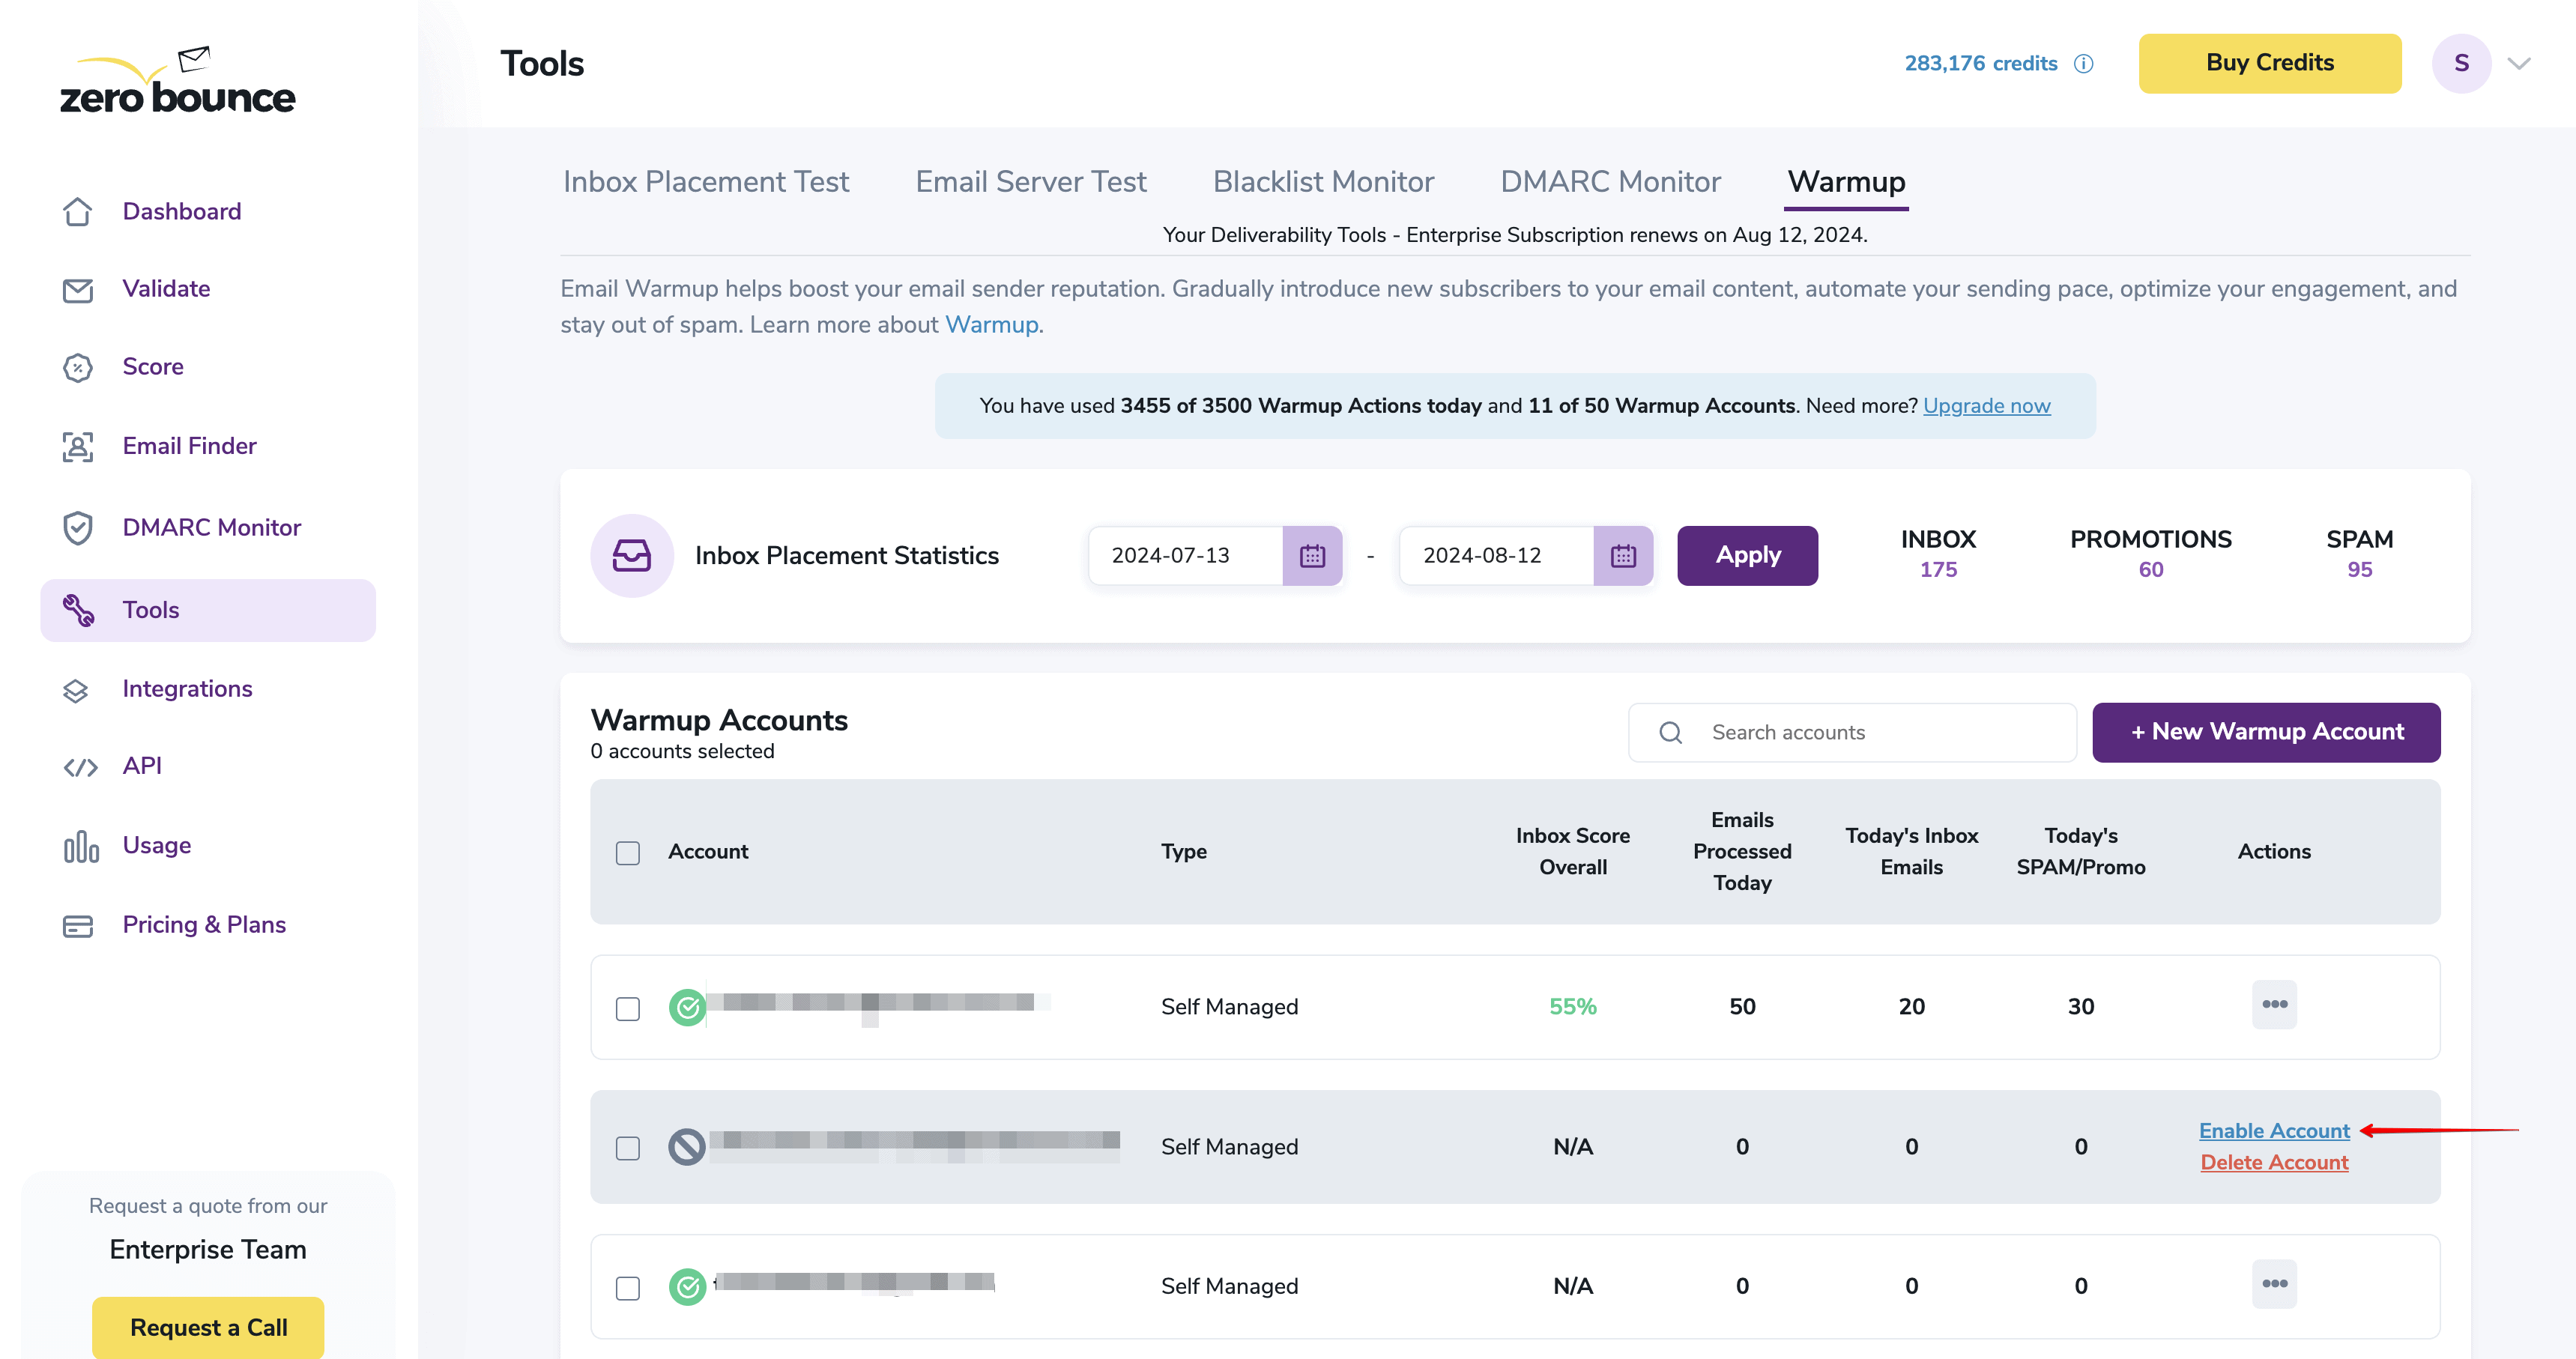Click the Score percentage icon

[x=79, y=367]
